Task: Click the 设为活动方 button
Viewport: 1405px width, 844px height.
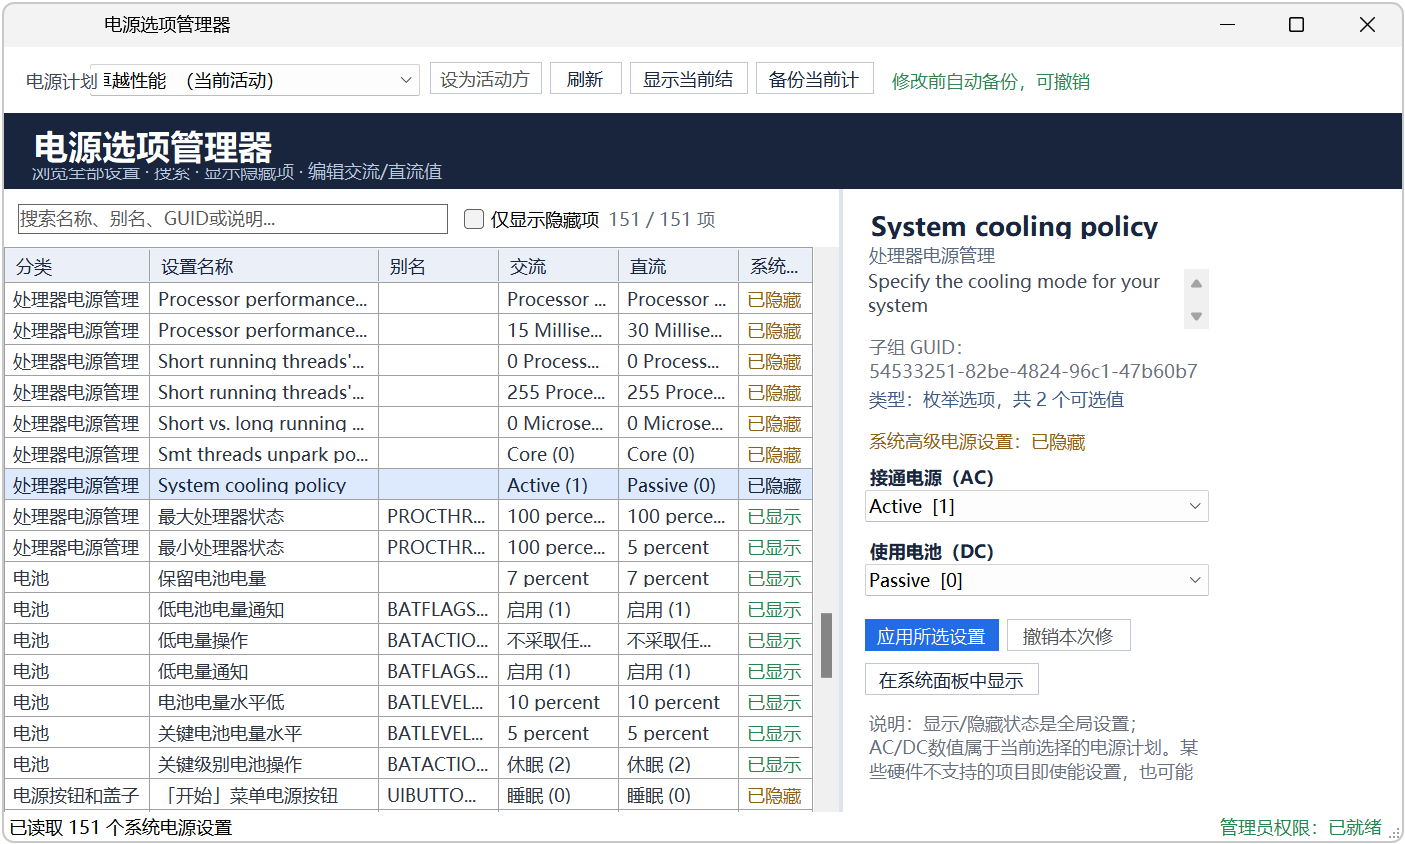Action: (x=485, y=79)
